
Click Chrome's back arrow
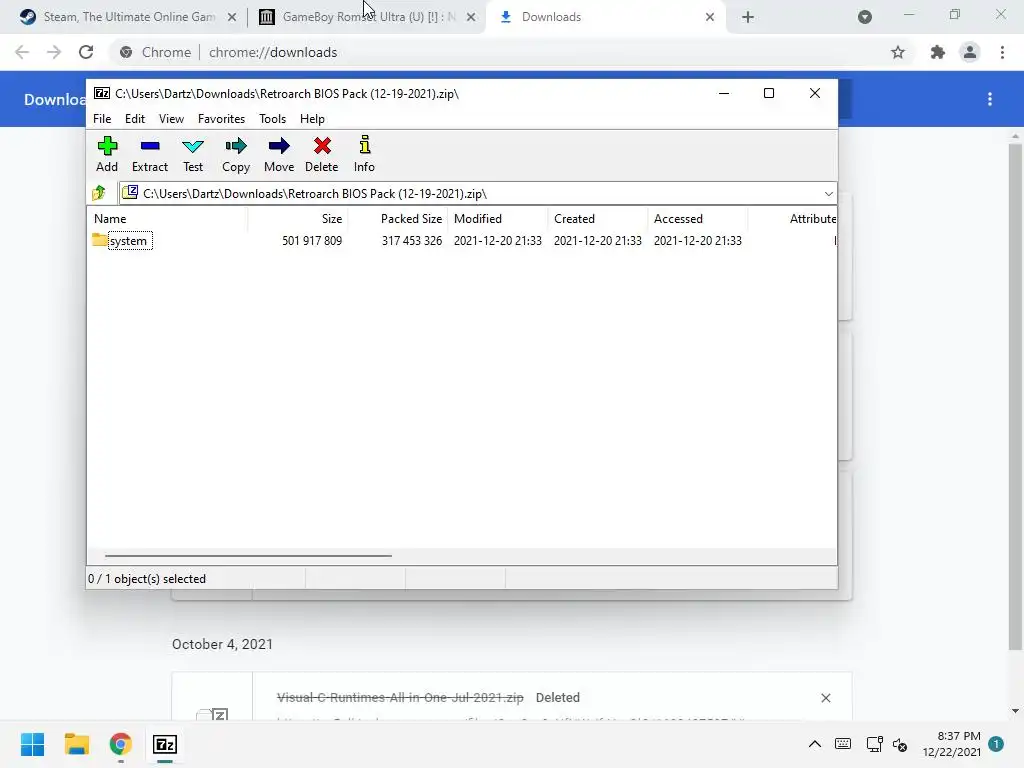[x=22, y=52]
